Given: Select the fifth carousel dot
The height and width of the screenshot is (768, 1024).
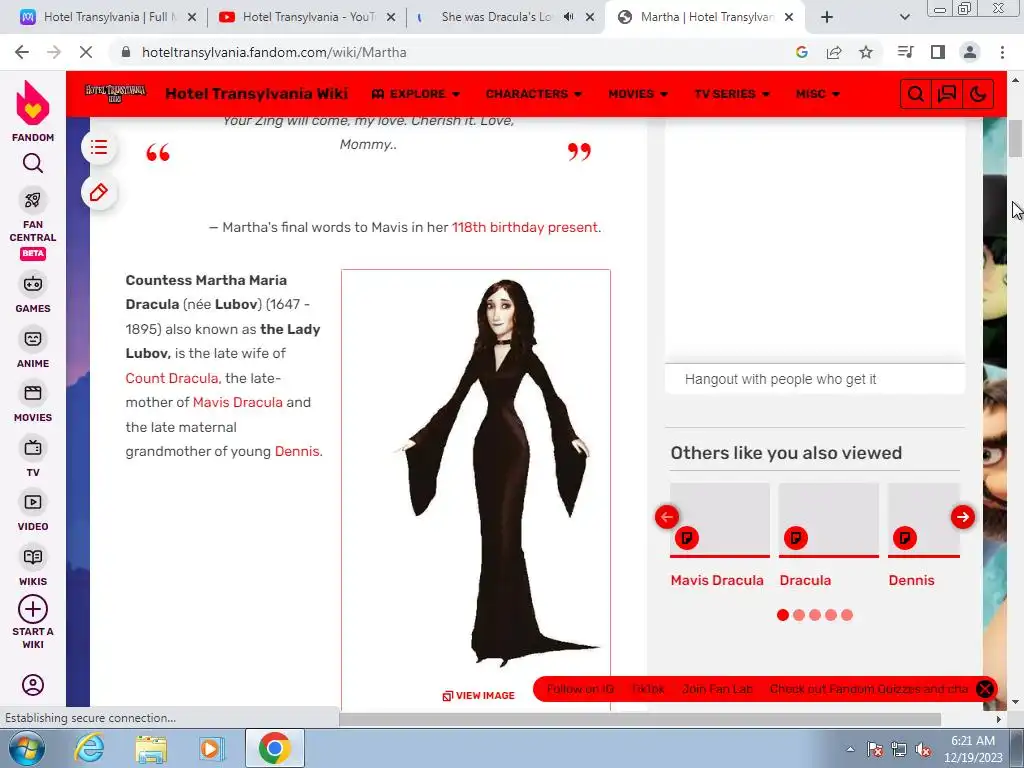Looking at the screenshot, I should (x=847, y=615).
